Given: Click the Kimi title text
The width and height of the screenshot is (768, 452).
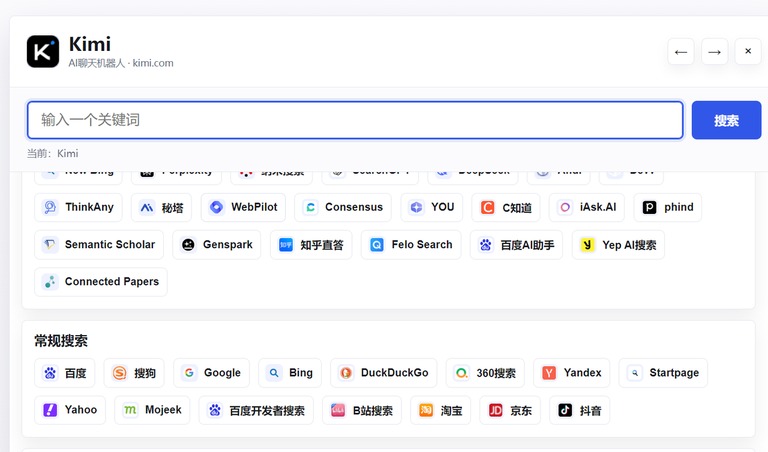Looking at the screenshot, I should (90, 44).
